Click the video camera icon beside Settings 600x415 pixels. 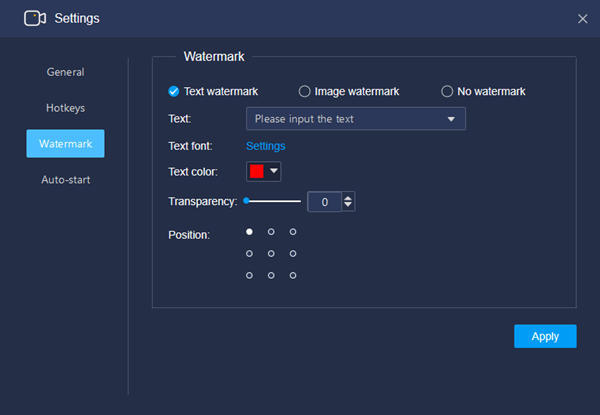pos(35,18)
